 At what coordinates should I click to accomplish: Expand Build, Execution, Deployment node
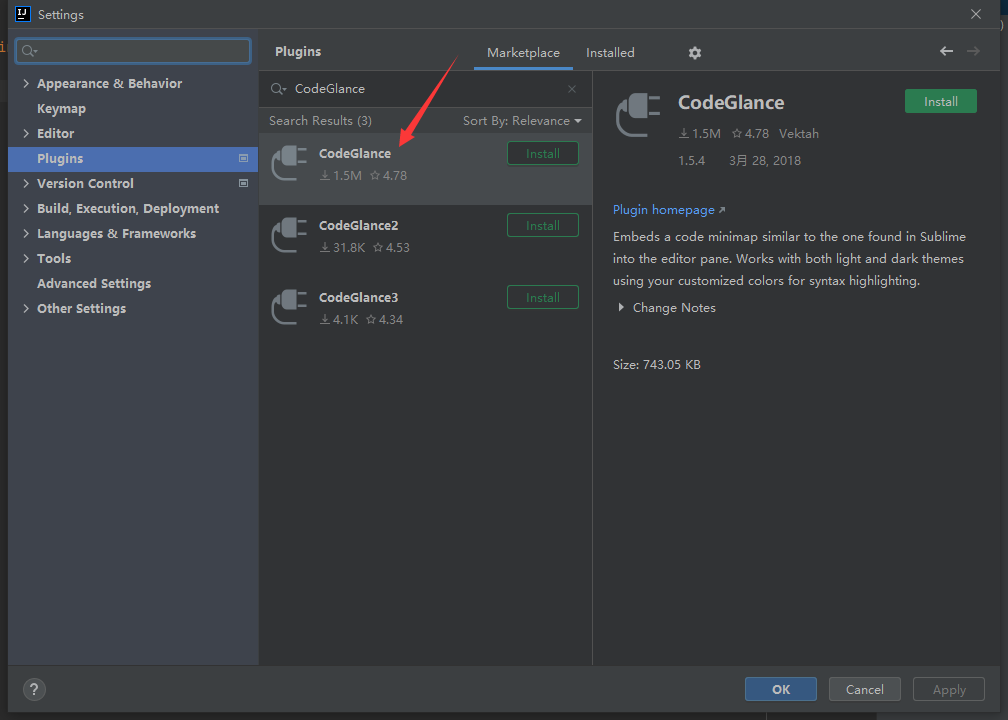26,208
